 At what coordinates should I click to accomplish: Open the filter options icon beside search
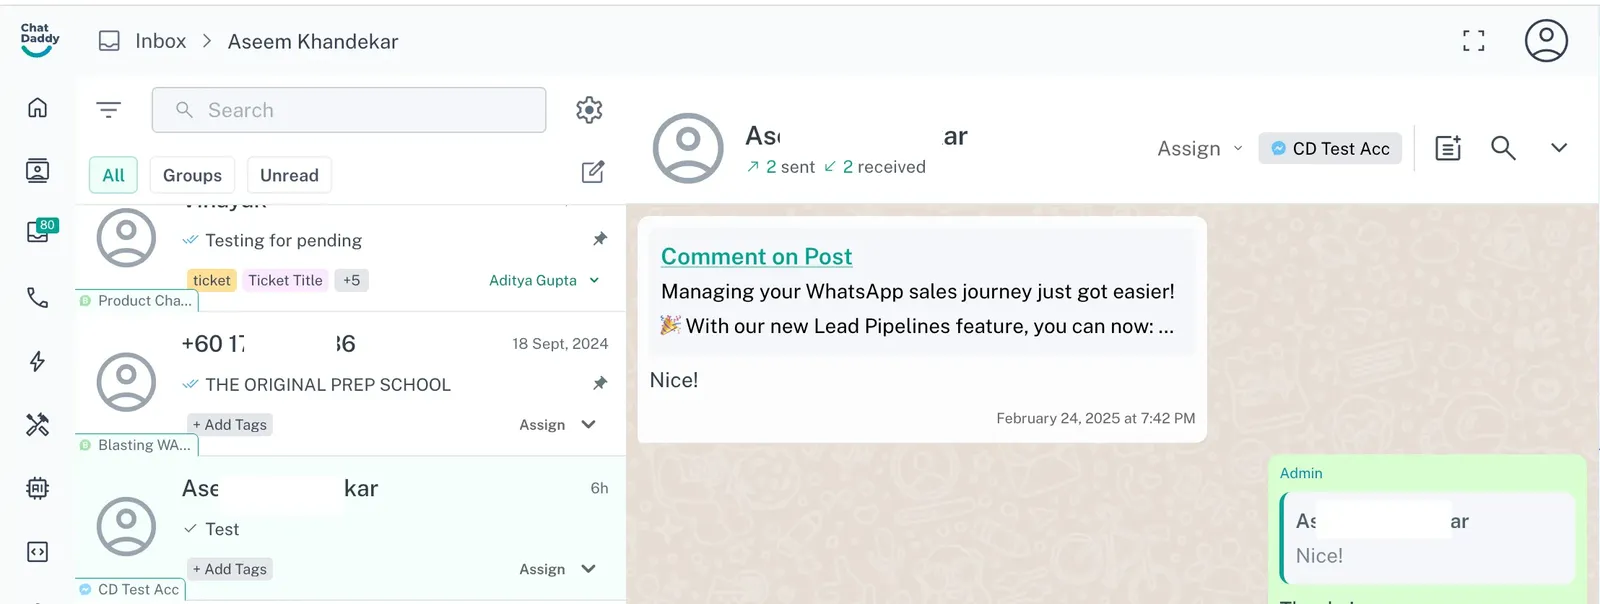(x=108, y=110)
